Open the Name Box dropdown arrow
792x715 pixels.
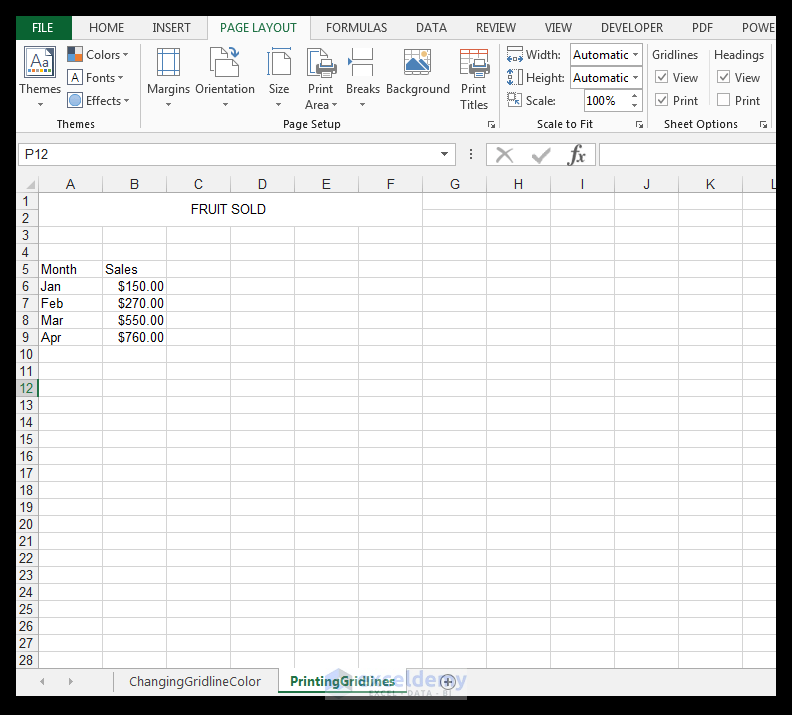pos(444,154)
